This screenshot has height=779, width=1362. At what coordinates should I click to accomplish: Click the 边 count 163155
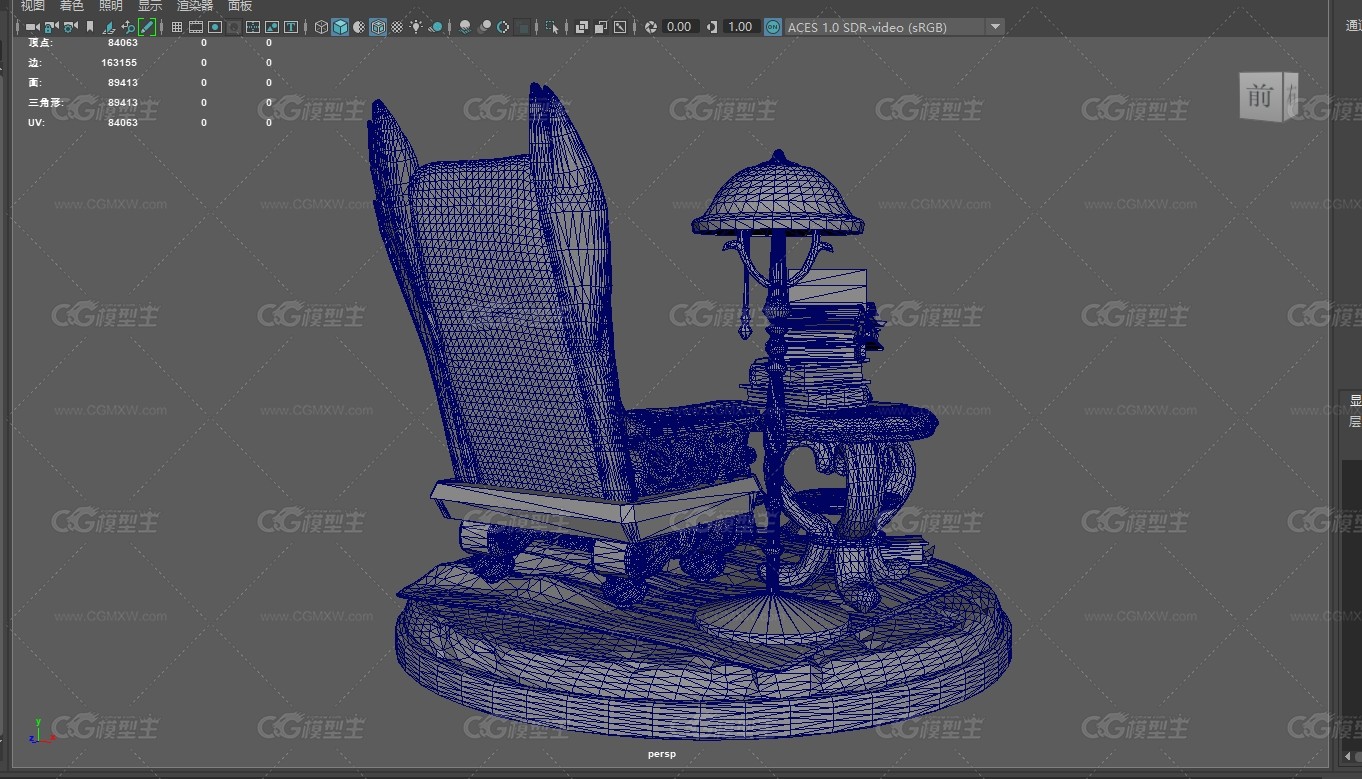click(119, 62)
